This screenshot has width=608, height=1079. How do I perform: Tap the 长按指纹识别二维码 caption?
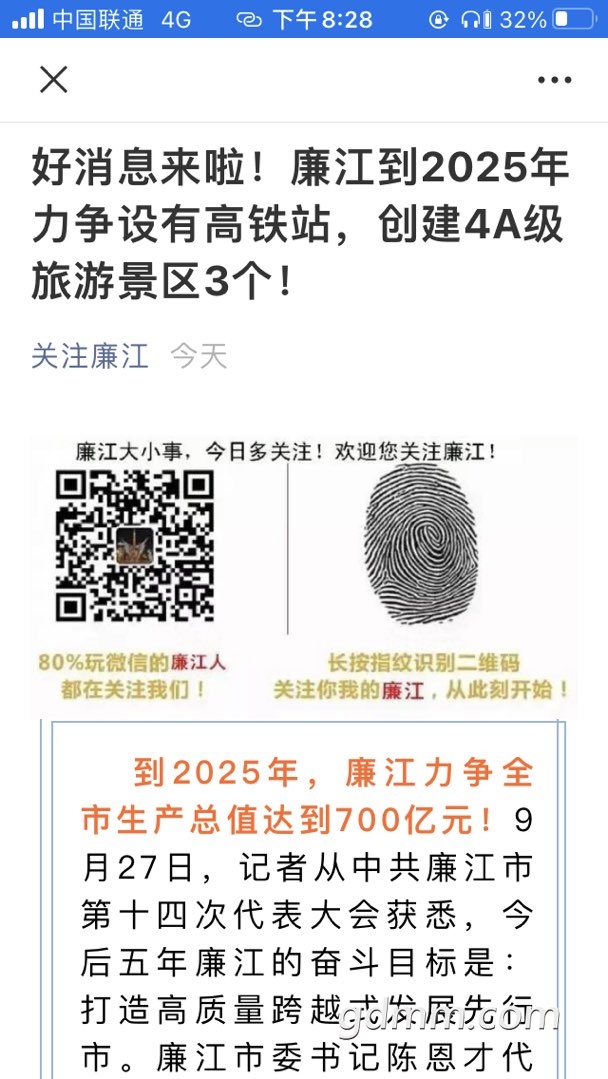coord(422,663)
